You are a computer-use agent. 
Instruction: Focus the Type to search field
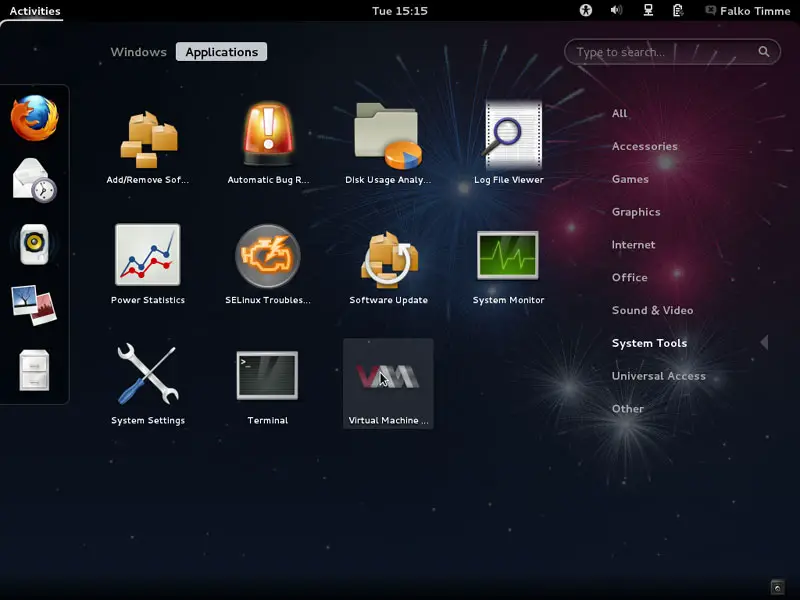tap(672, 52)
